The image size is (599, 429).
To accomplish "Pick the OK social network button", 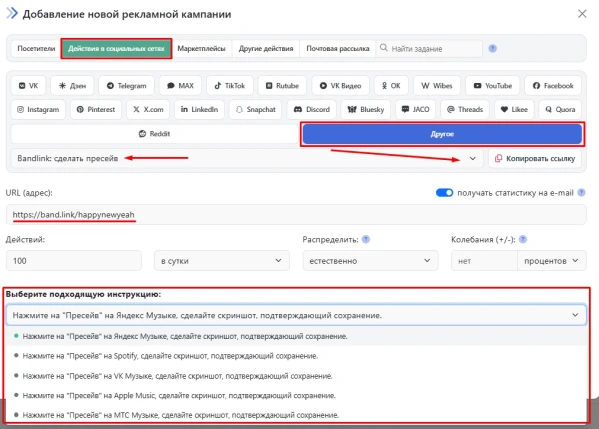I will click(x=391, y=86).
